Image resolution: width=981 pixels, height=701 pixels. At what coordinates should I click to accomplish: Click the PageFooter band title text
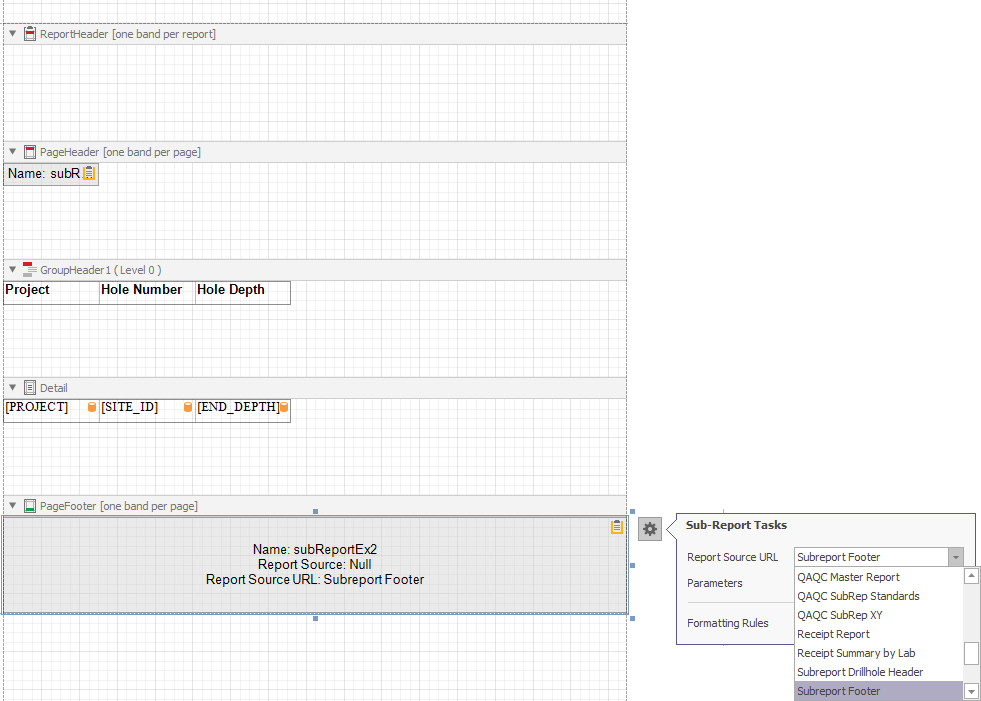(x=119, y=506)
